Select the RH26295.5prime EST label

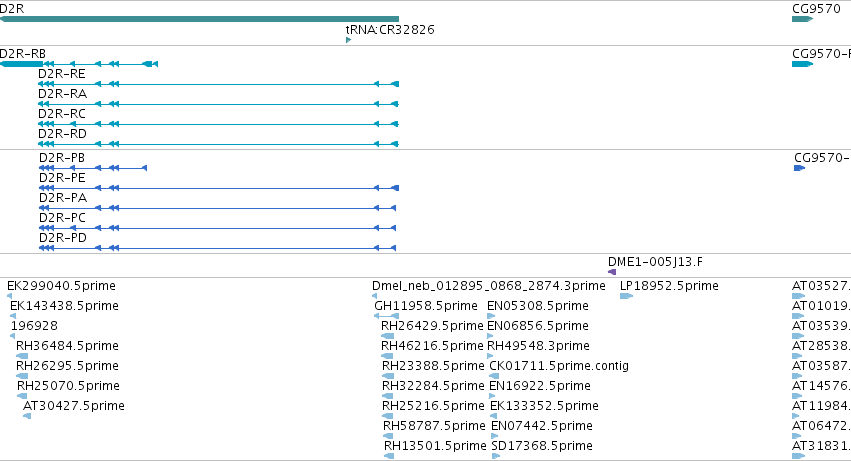click(67, 366)
